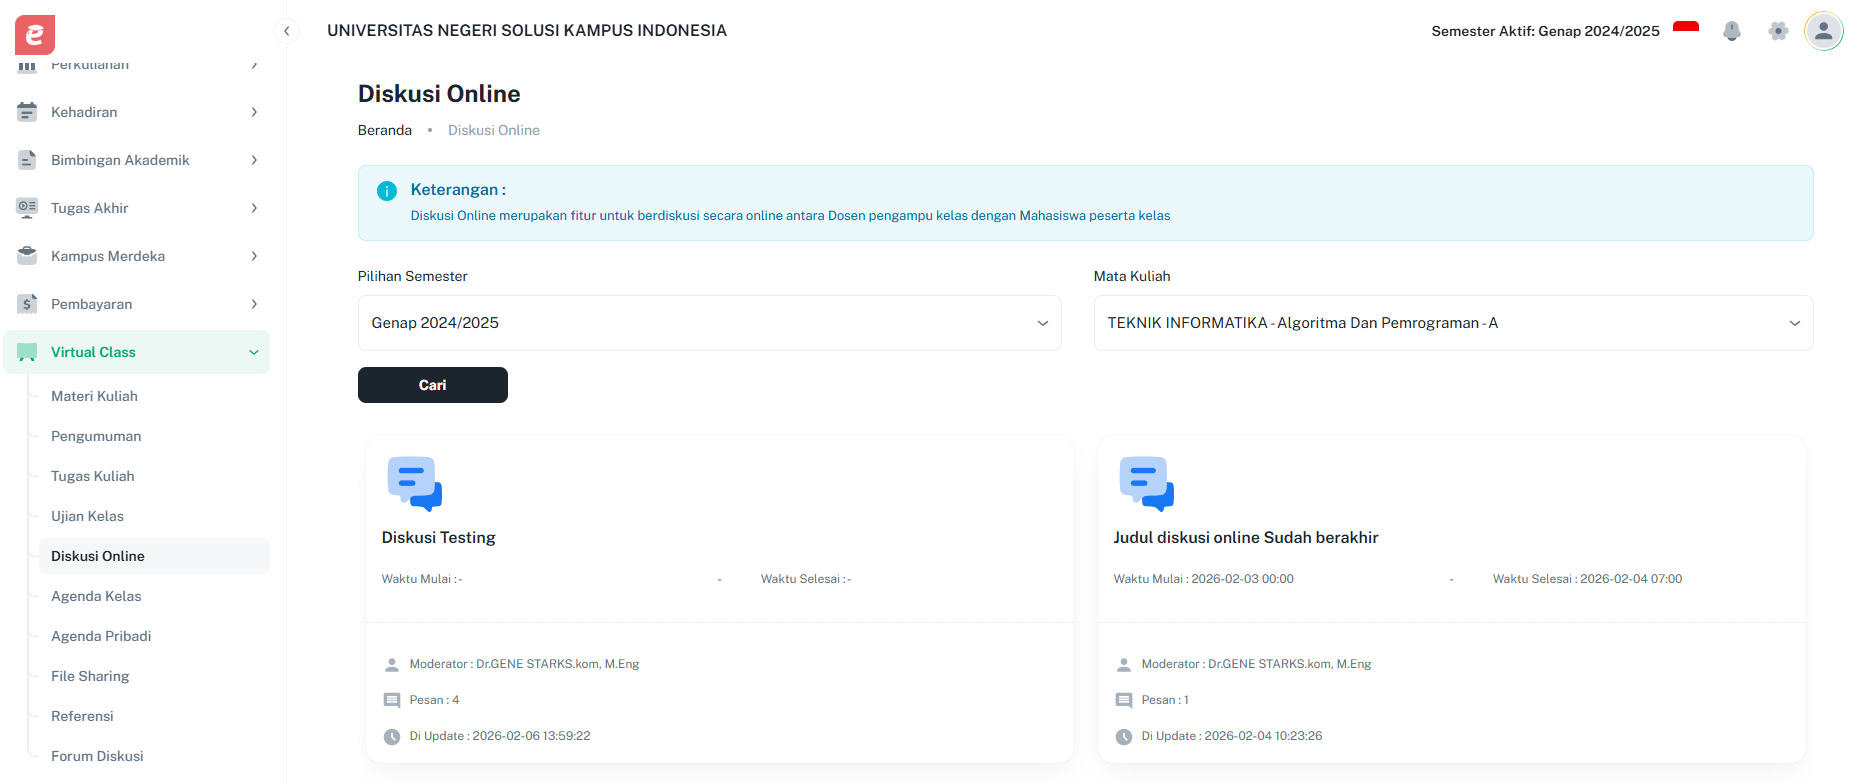Click the Diskusi Online breadcrumb text
The width and height of the screenshot is (1870, 783).
point(494,130)
